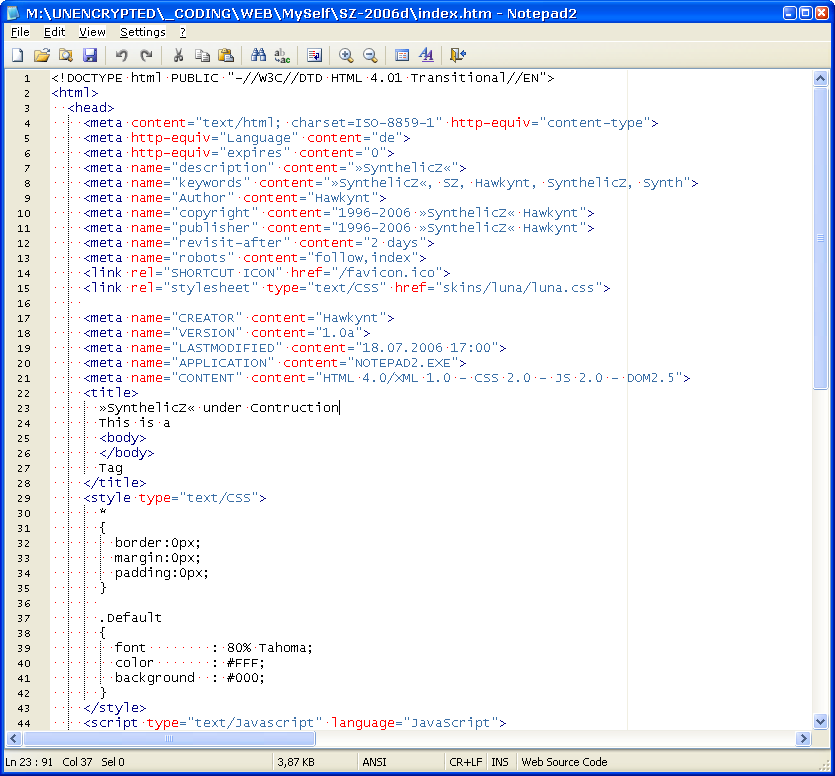Click the "18.07.2006 17:00" content value
The height and width of the screenshot is (776, 835).
pyautogui.click(x=427, y=348)
